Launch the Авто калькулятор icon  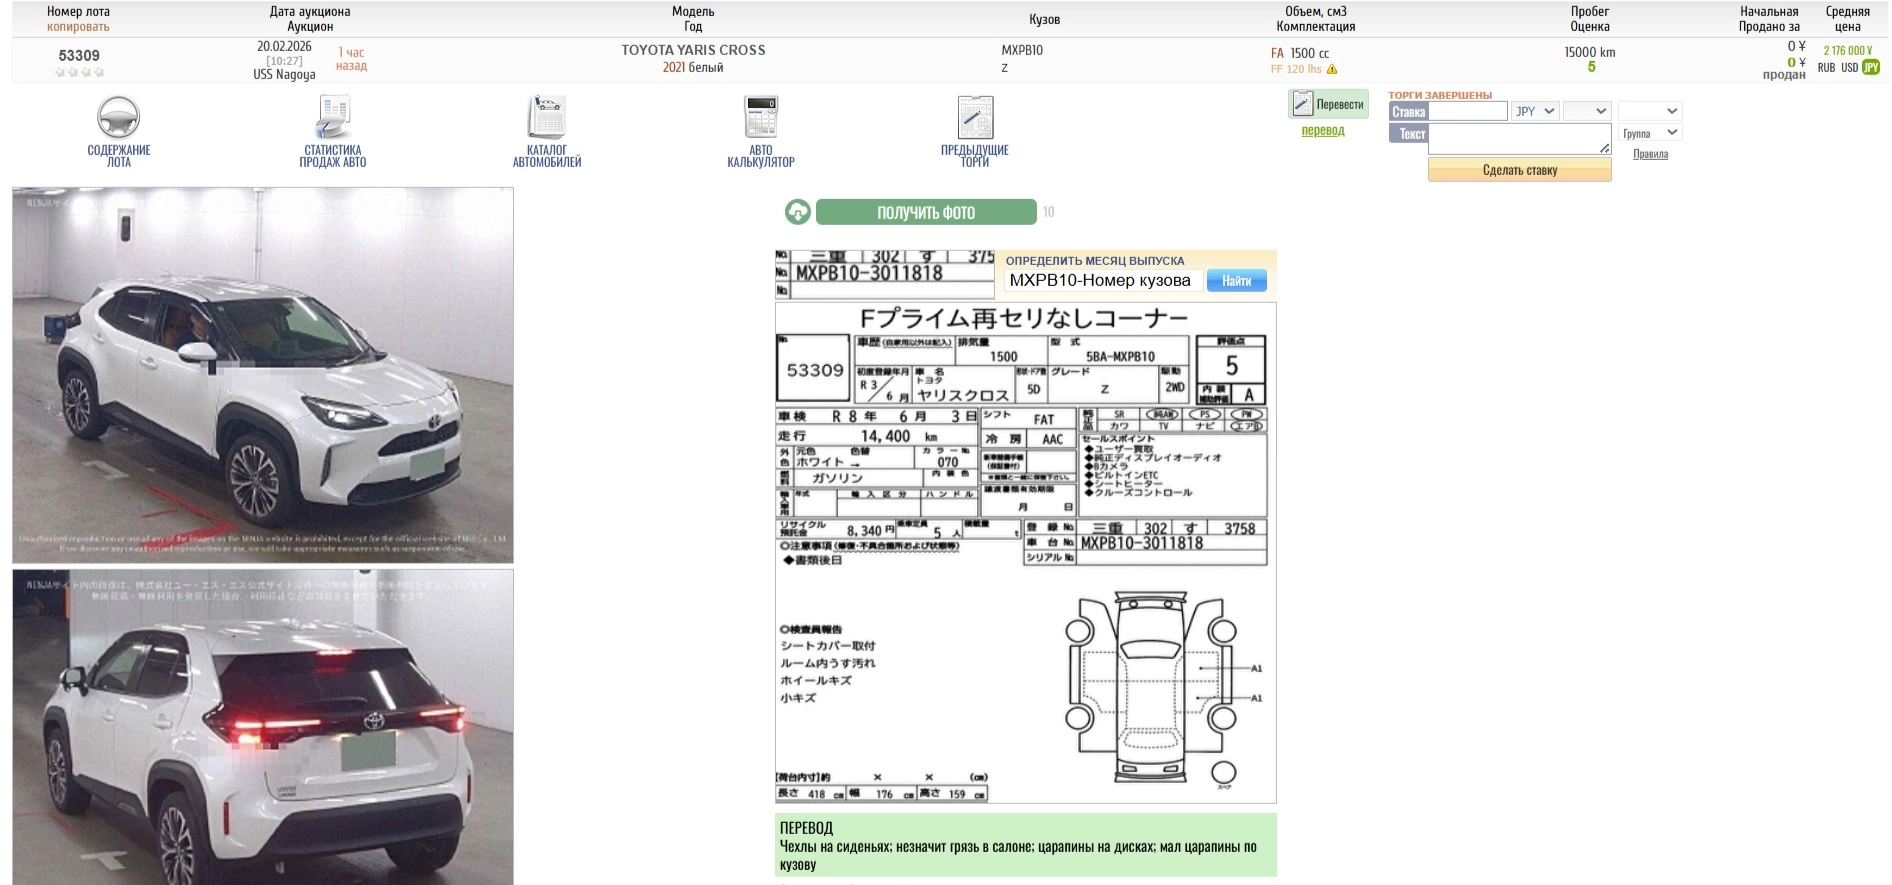pyautogui.click(x=761, y=118)
